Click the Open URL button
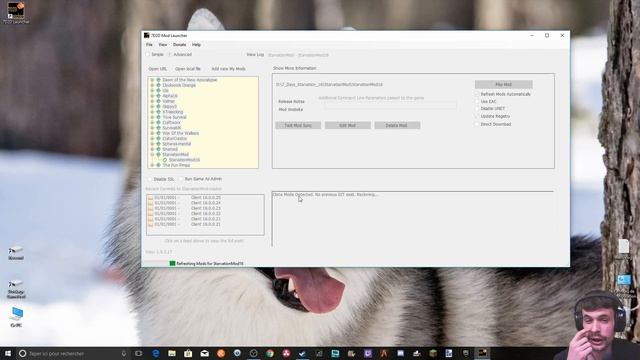Screen dimensions: 640x360 pos(158,69)
